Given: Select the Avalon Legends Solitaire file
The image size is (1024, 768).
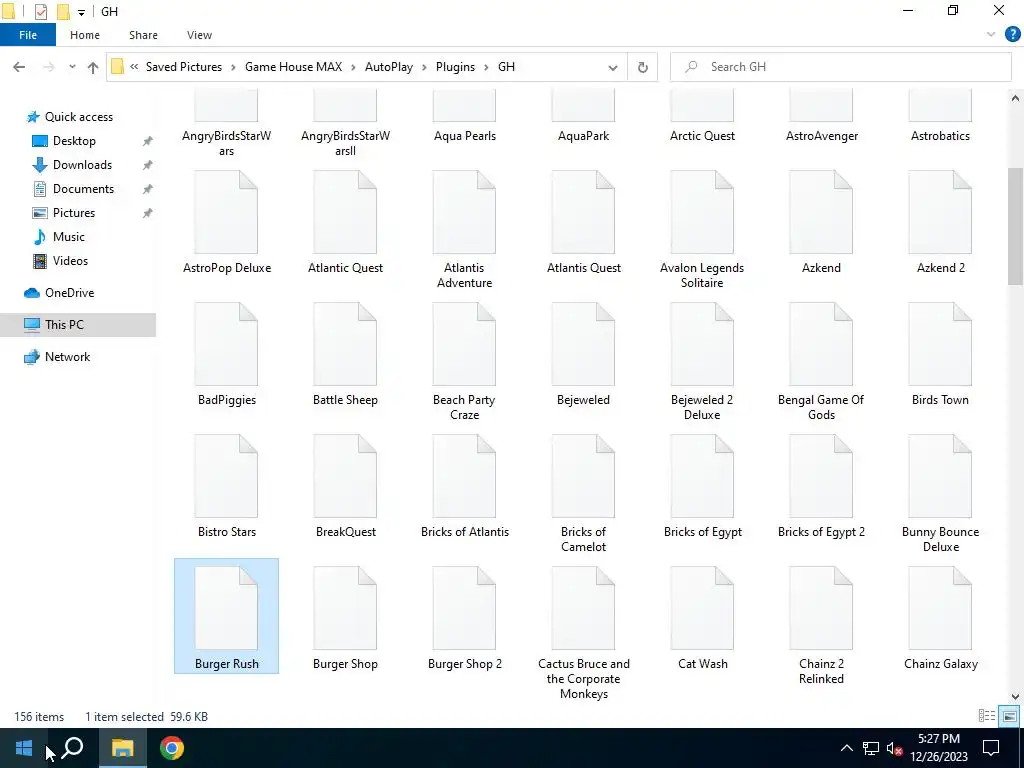Looking at the screenshot, I should point(702,230).
